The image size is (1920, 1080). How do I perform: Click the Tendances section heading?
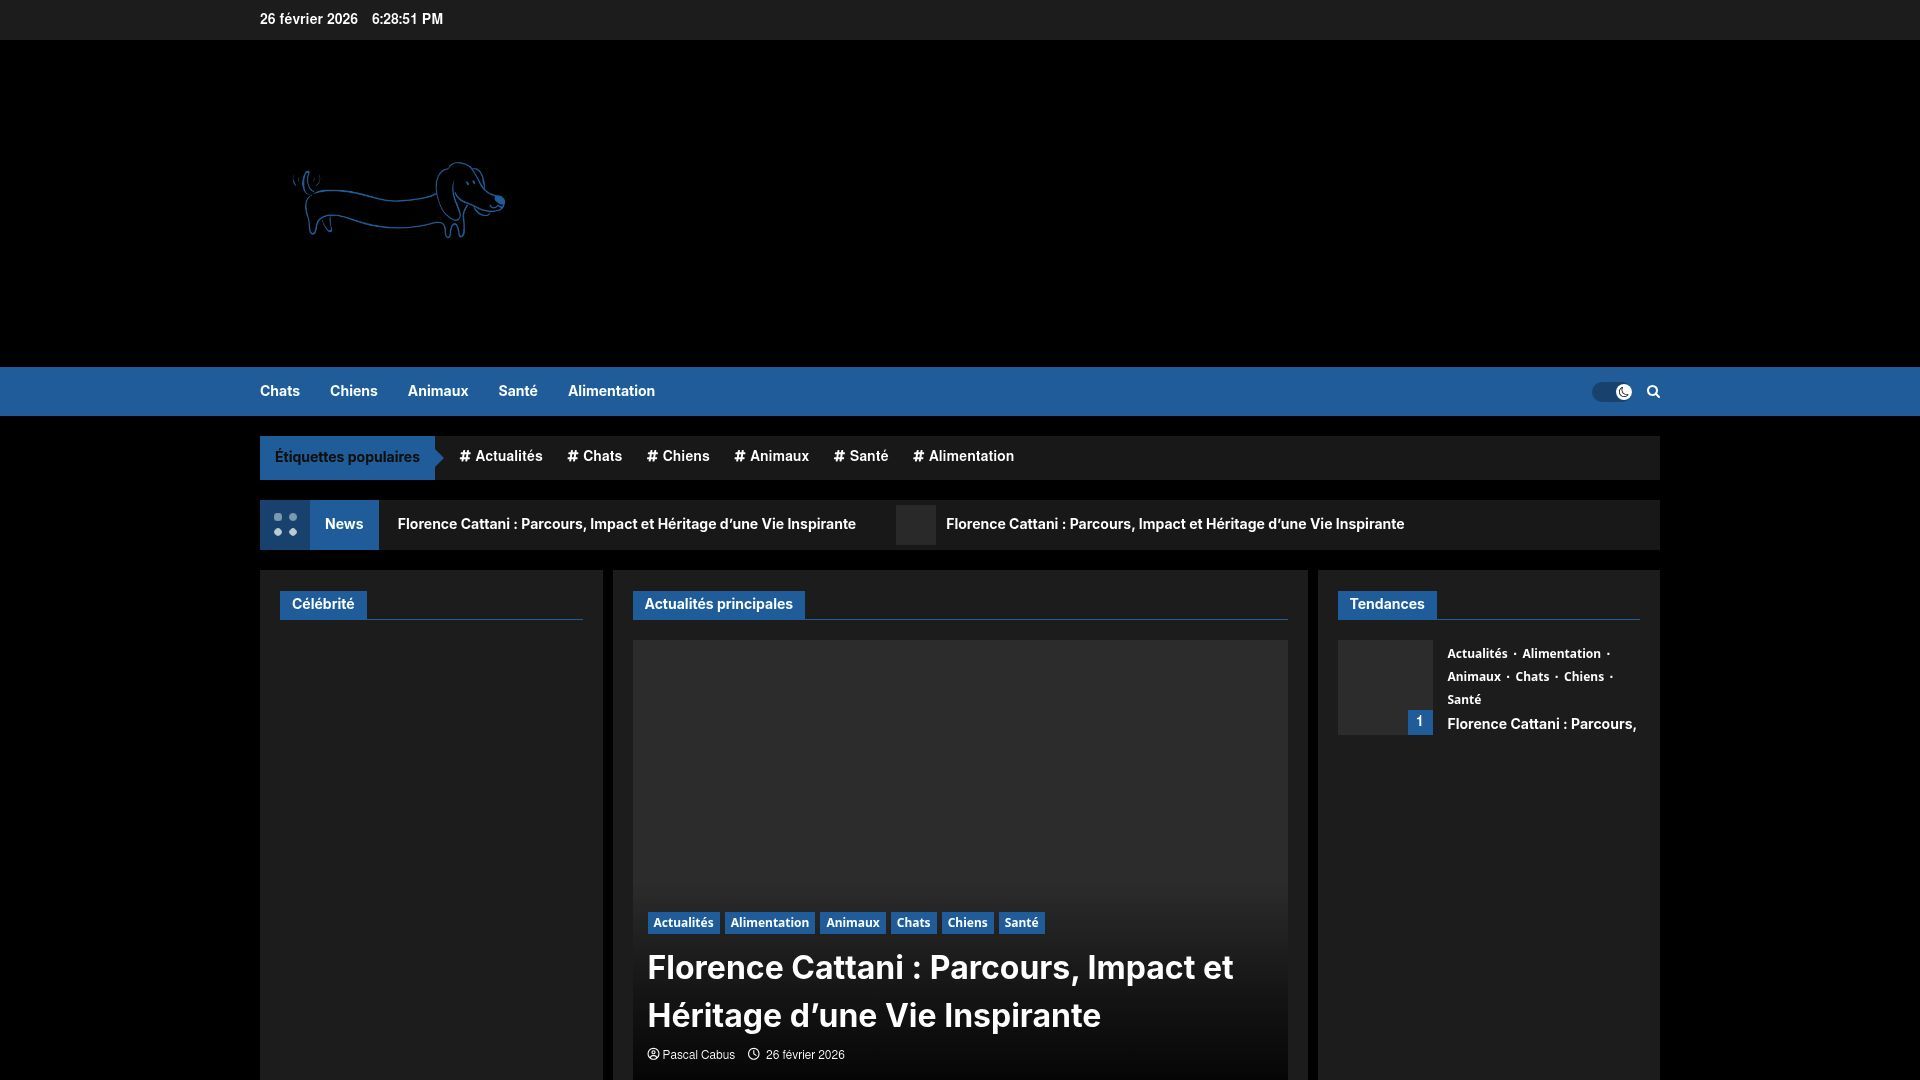[1387, 604]
